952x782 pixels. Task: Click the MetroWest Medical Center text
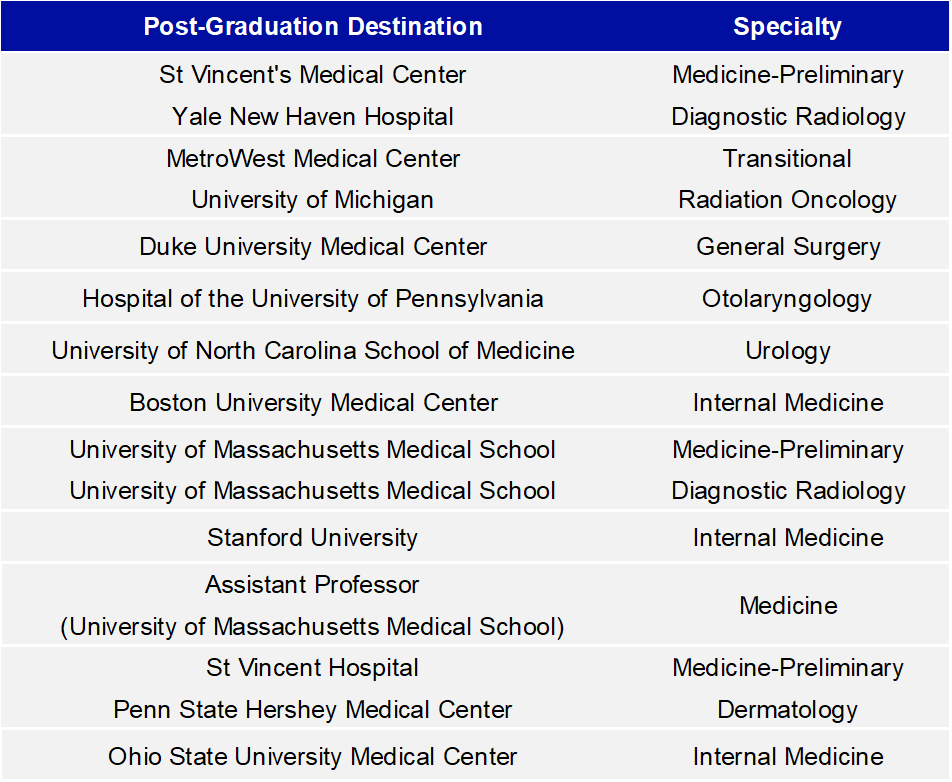tap(313, 159)
